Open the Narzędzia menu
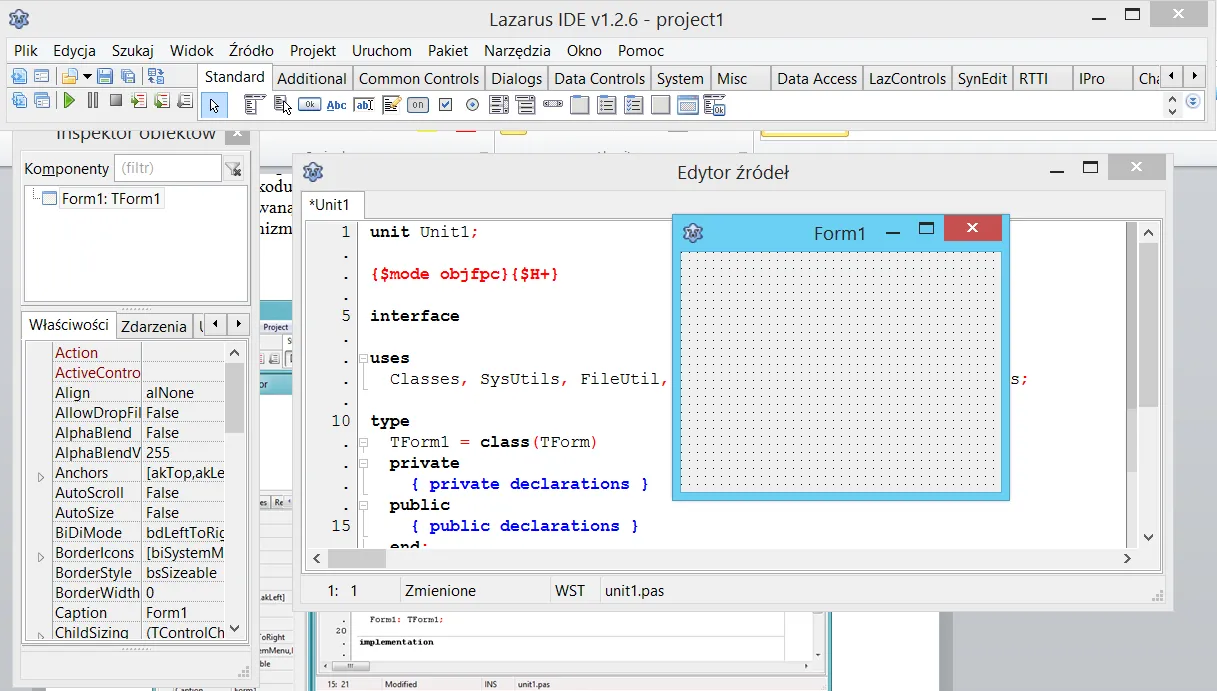Viewport: 1217px width, 691px height. 517,50
